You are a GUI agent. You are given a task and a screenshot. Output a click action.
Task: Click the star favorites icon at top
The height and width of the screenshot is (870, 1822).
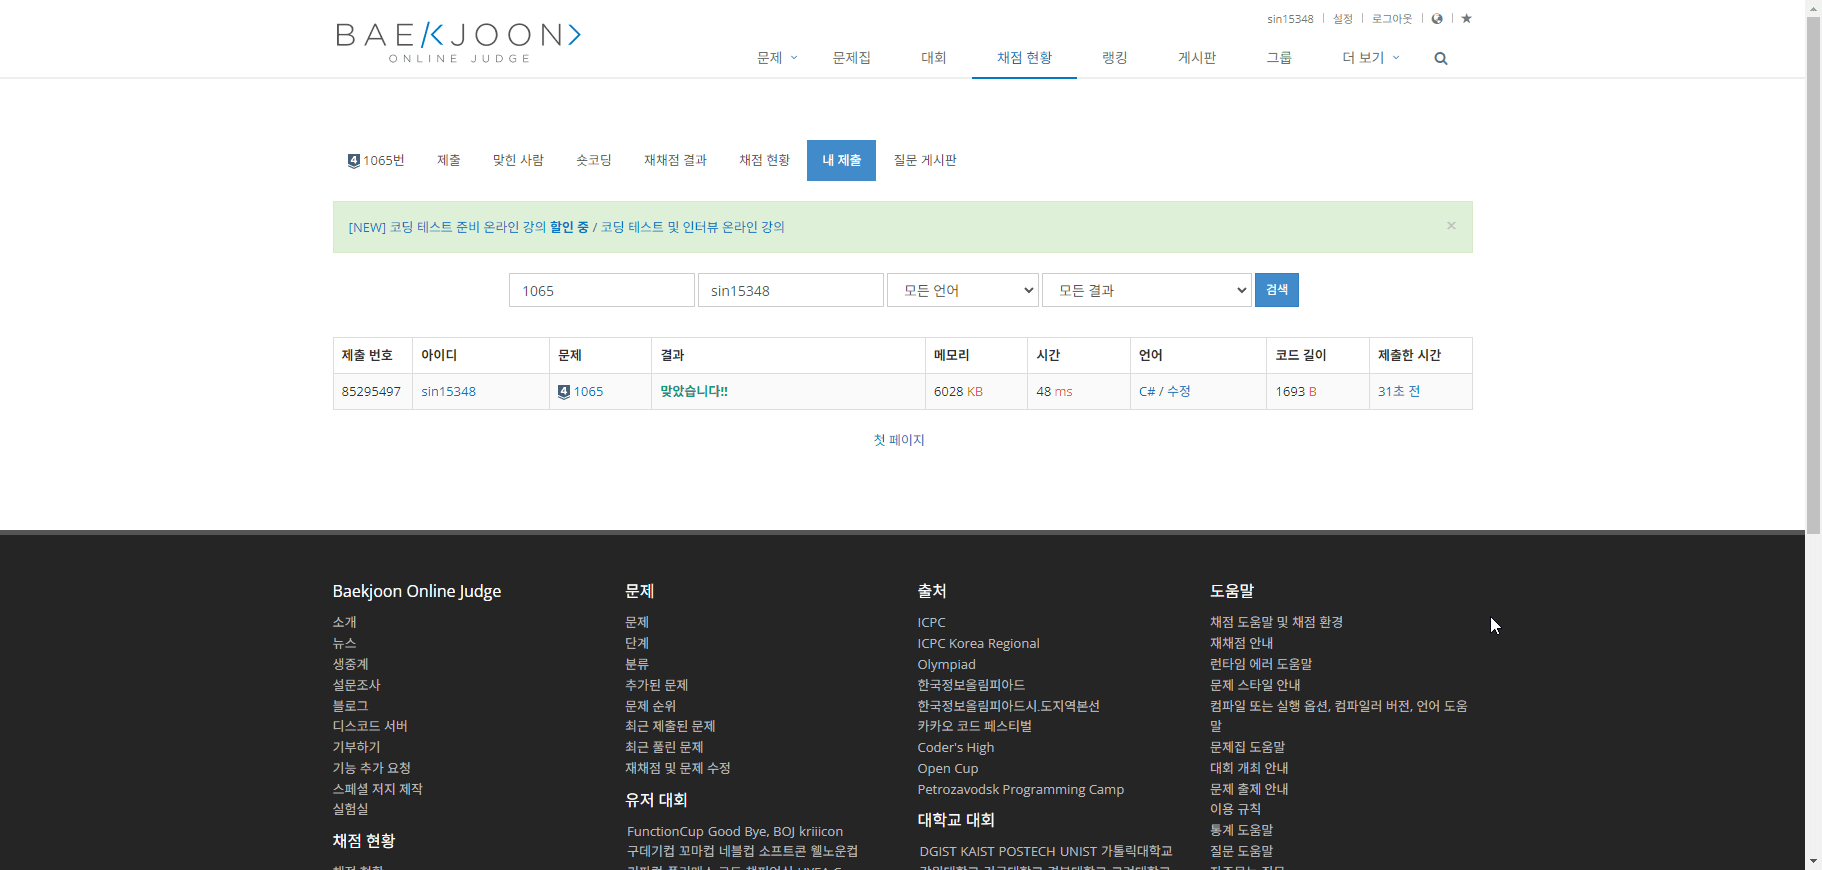[1466, 18]
